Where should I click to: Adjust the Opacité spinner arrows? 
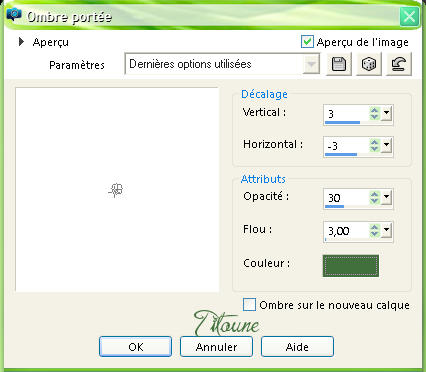(375, 197)
